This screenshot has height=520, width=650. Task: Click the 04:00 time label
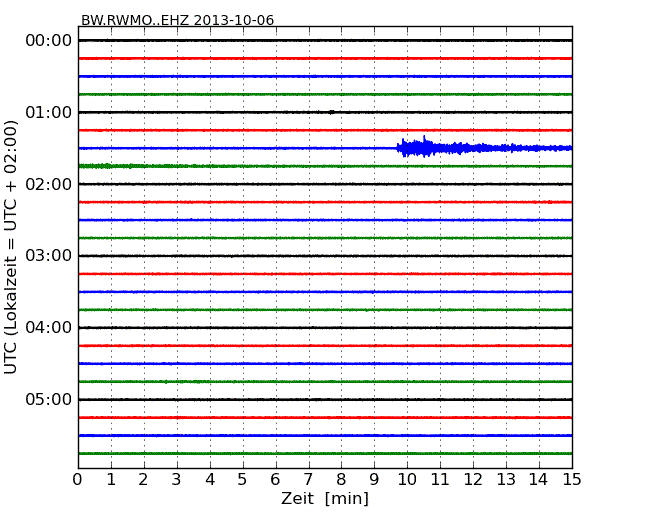pyautogui.click(x=49, y=327)
